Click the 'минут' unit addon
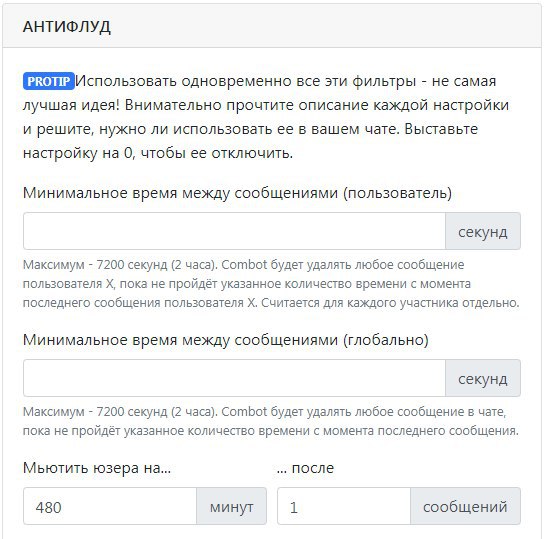Viewport: 546px width, 539px height. tap(232, 506)
